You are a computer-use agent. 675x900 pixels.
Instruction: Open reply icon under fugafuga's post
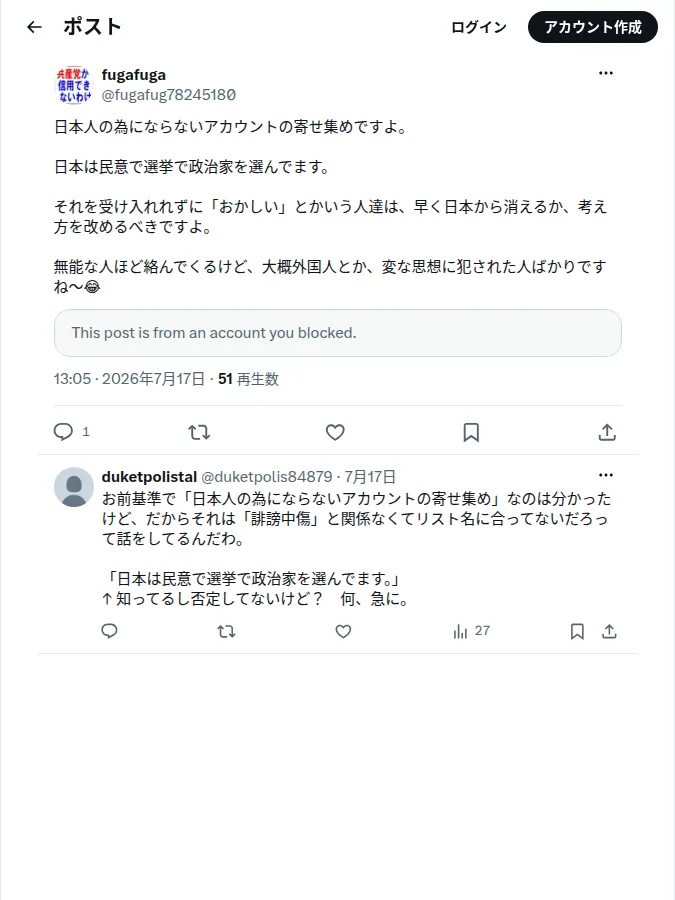click(63, 432)
